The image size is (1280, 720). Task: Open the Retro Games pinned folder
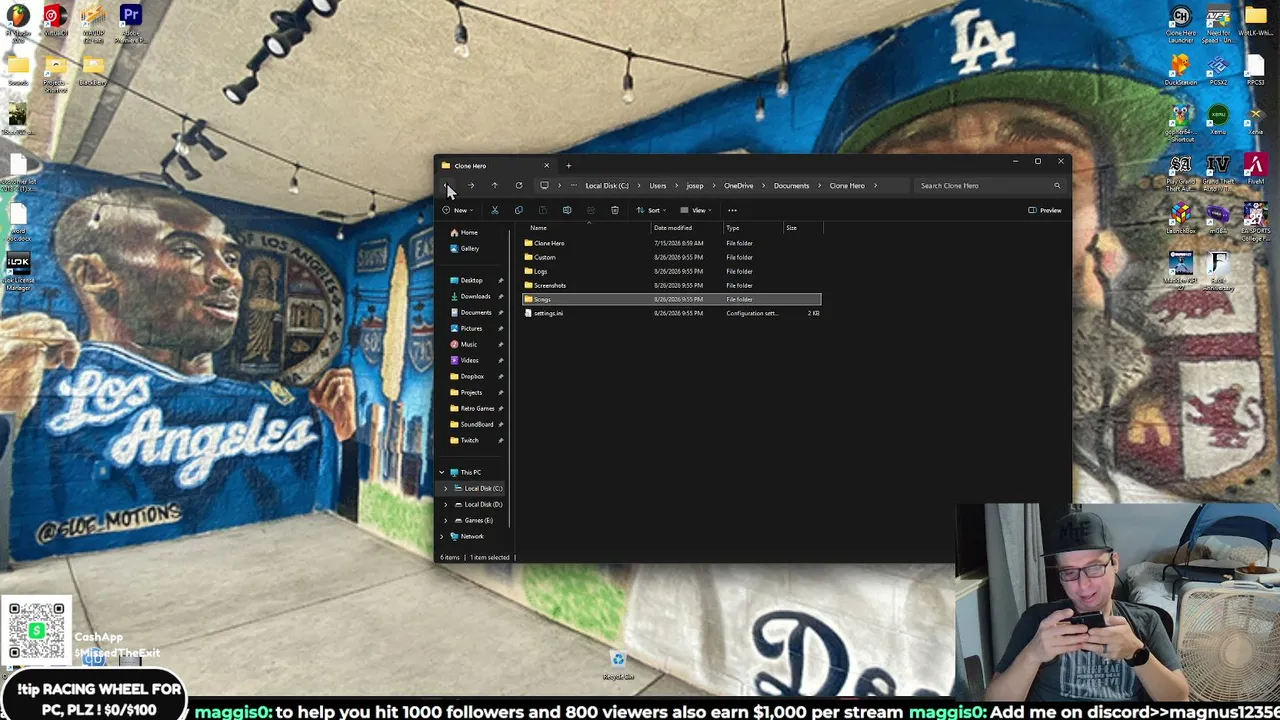pyautogui.click(x=477, y=408)
